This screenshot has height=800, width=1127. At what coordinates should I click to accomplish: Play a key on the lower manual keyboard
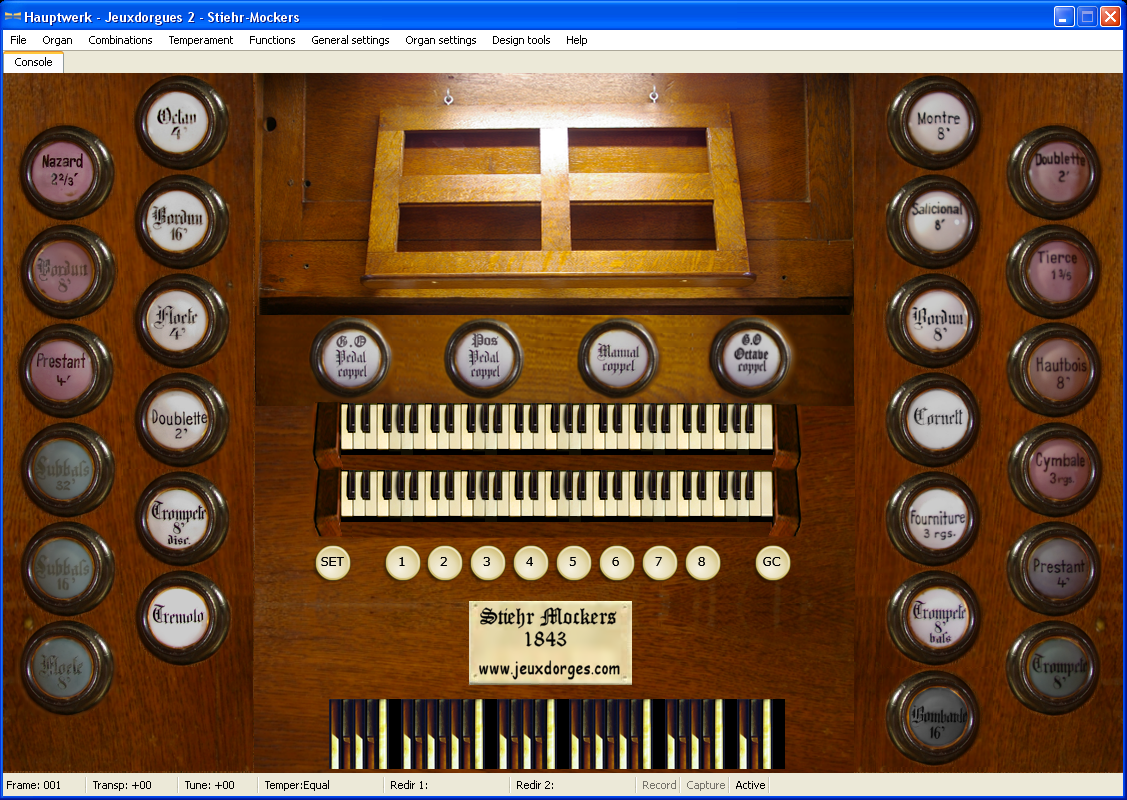click(556, 494)
